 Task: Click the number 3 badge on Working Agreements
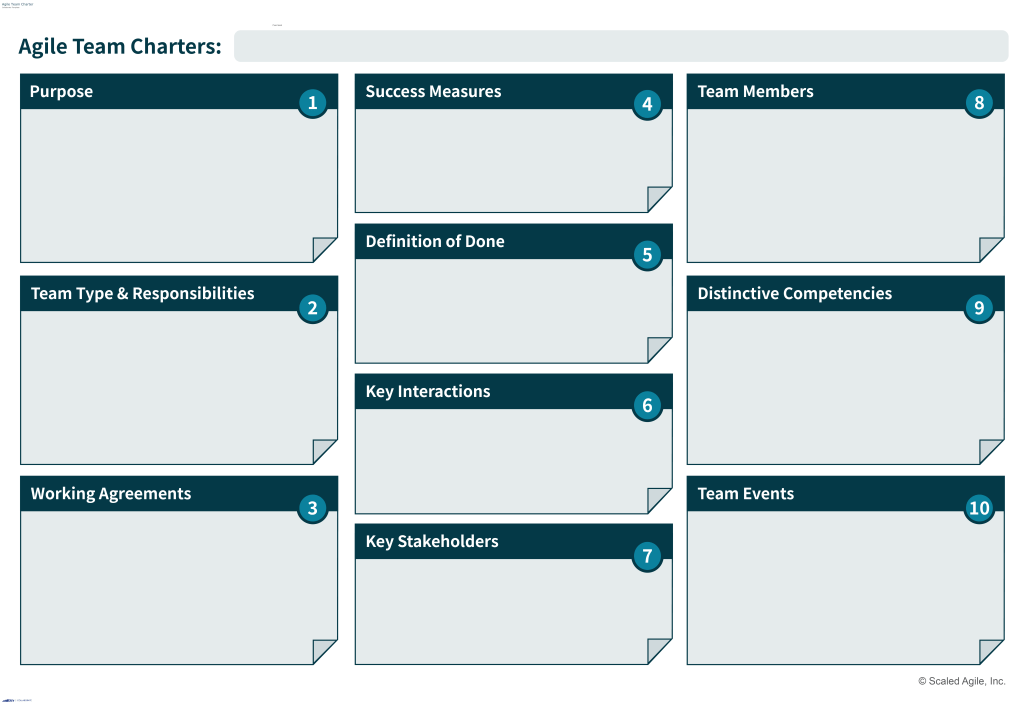pyautogui.click(x=312, y=508)
